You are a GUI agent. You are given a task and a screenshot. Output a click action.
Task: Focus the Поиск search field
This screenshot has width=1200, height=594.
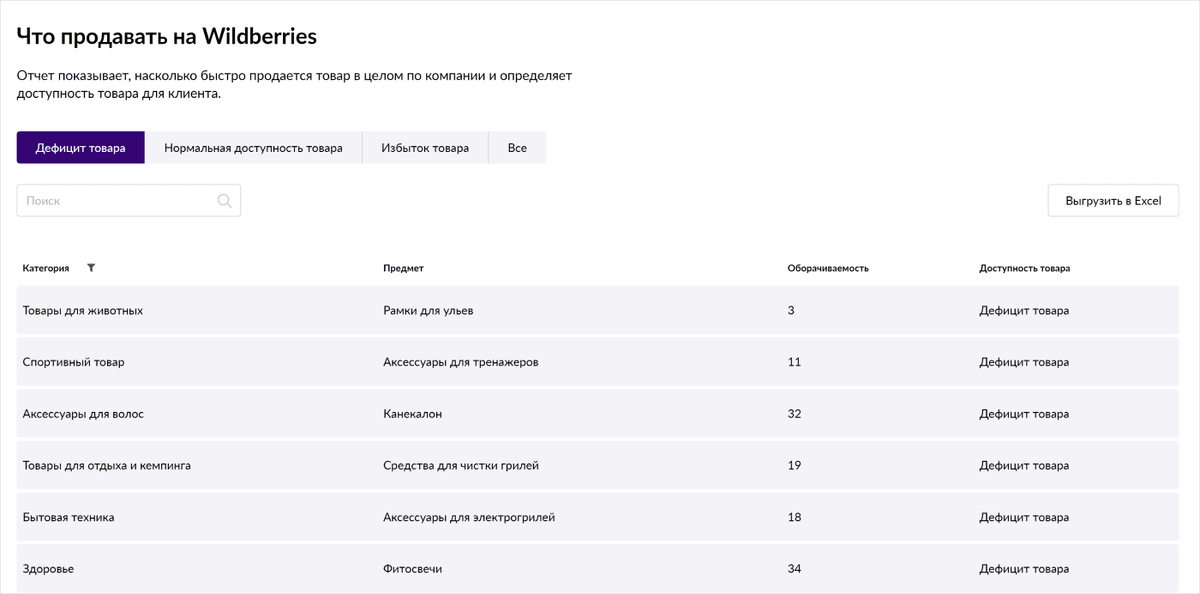129,201
